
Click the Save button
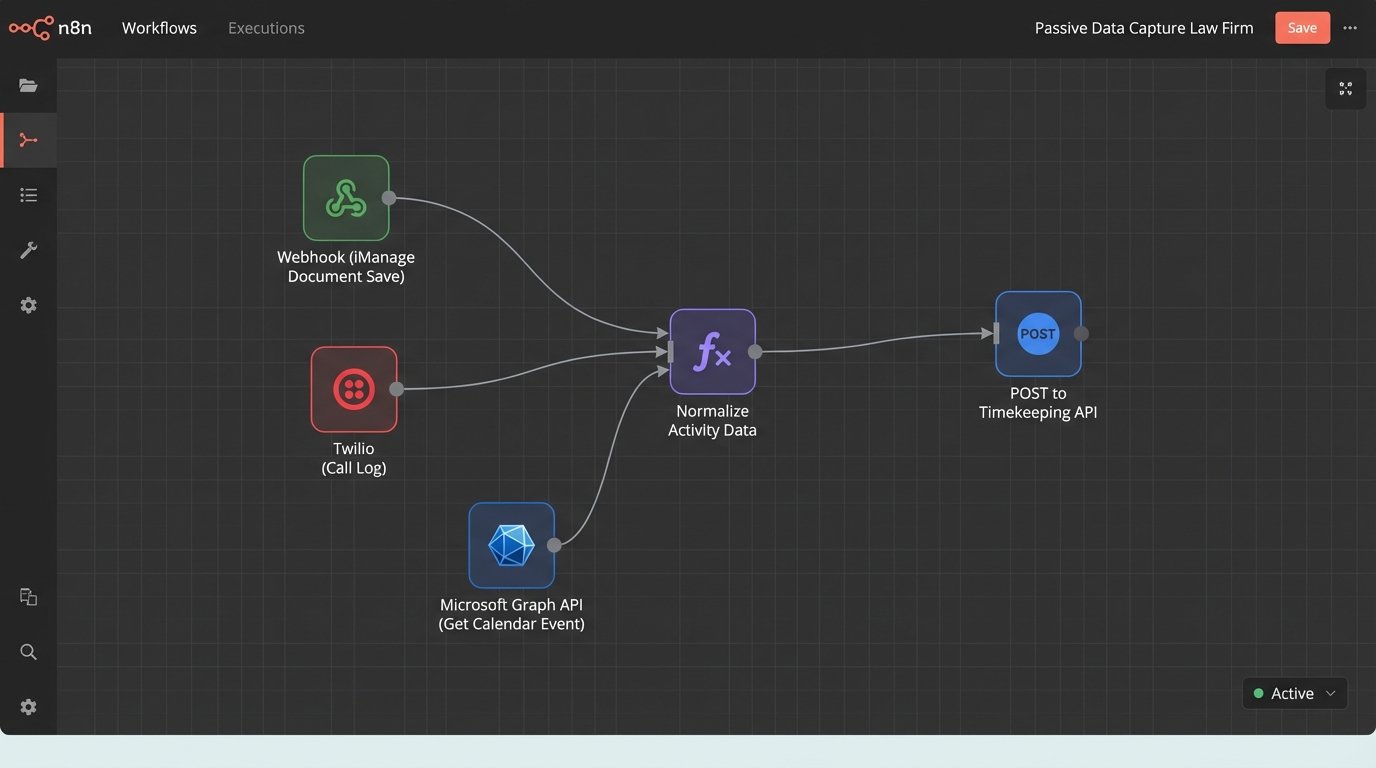point(1302,28)
